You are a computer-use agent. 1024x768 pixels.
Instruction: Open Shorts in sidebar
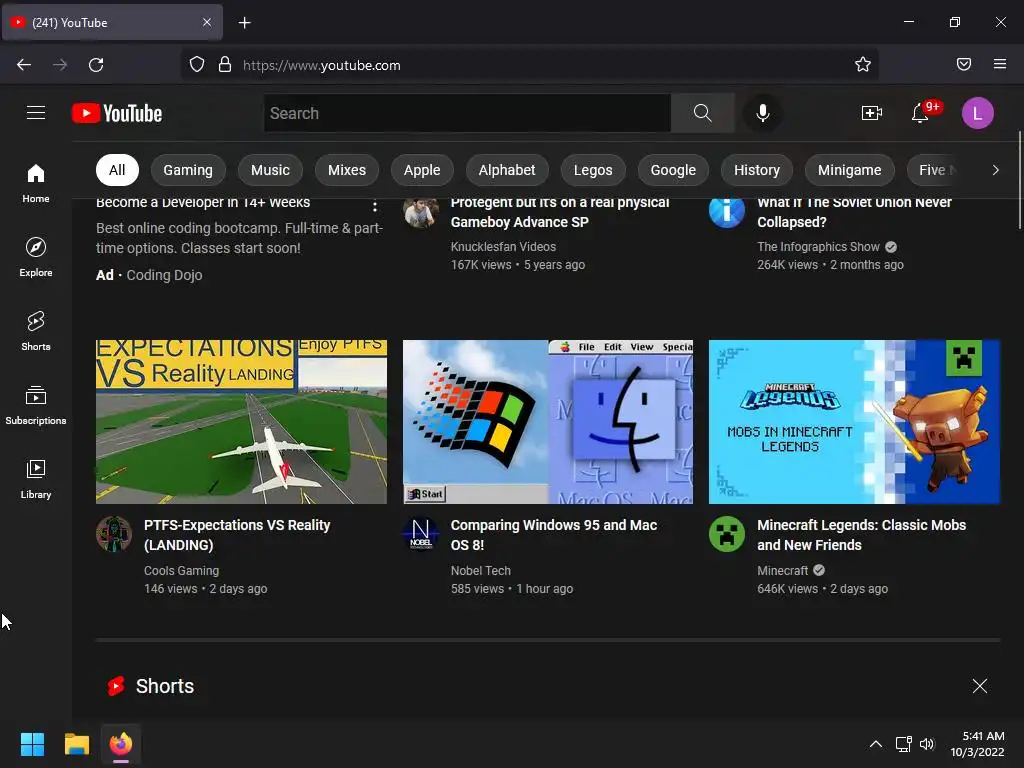[x=36, y=331]
